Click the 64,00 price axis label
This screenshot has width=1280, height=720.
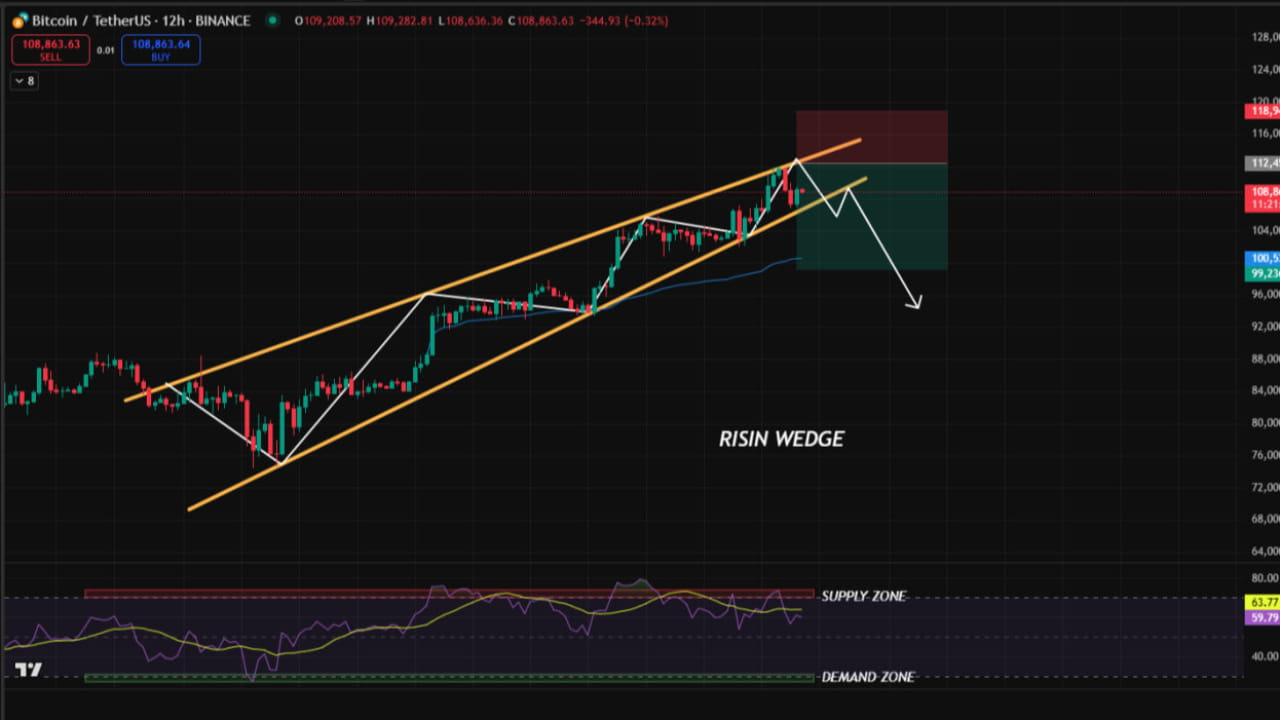coord(1265,551)
